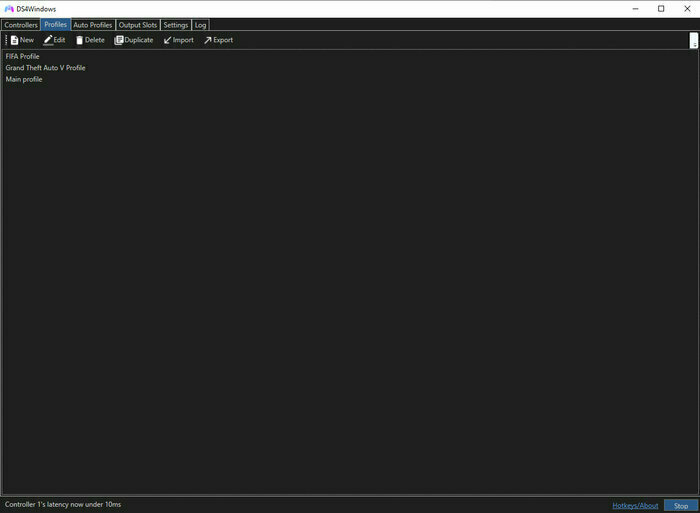This screenshot has width=700, height=513.
Task: Select Grand Theft Auto V Profile
Action: click(x=46, y=68)
